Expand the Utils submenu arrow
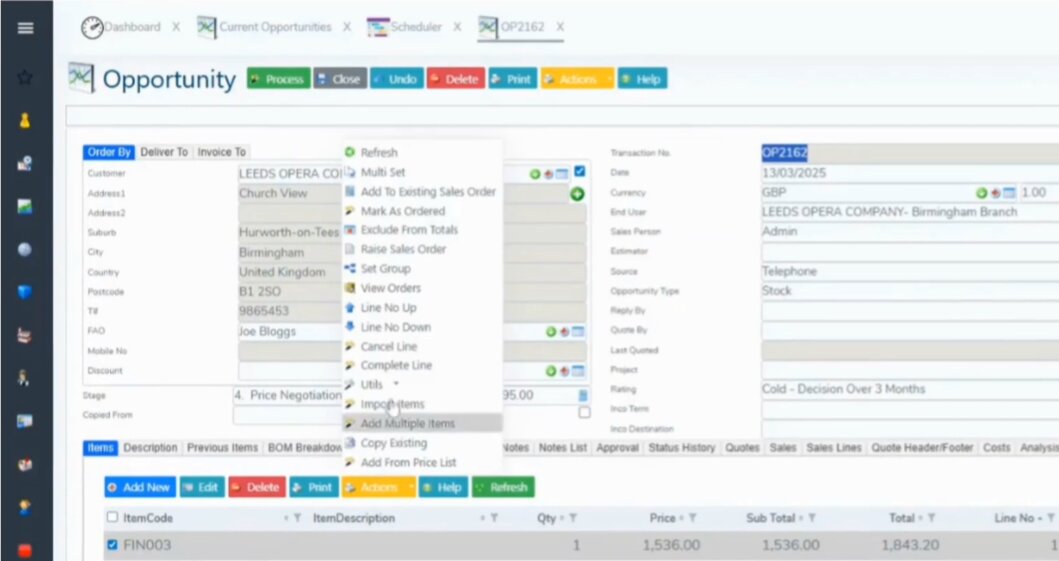The image size is (1059, 561). pos(396,384)
